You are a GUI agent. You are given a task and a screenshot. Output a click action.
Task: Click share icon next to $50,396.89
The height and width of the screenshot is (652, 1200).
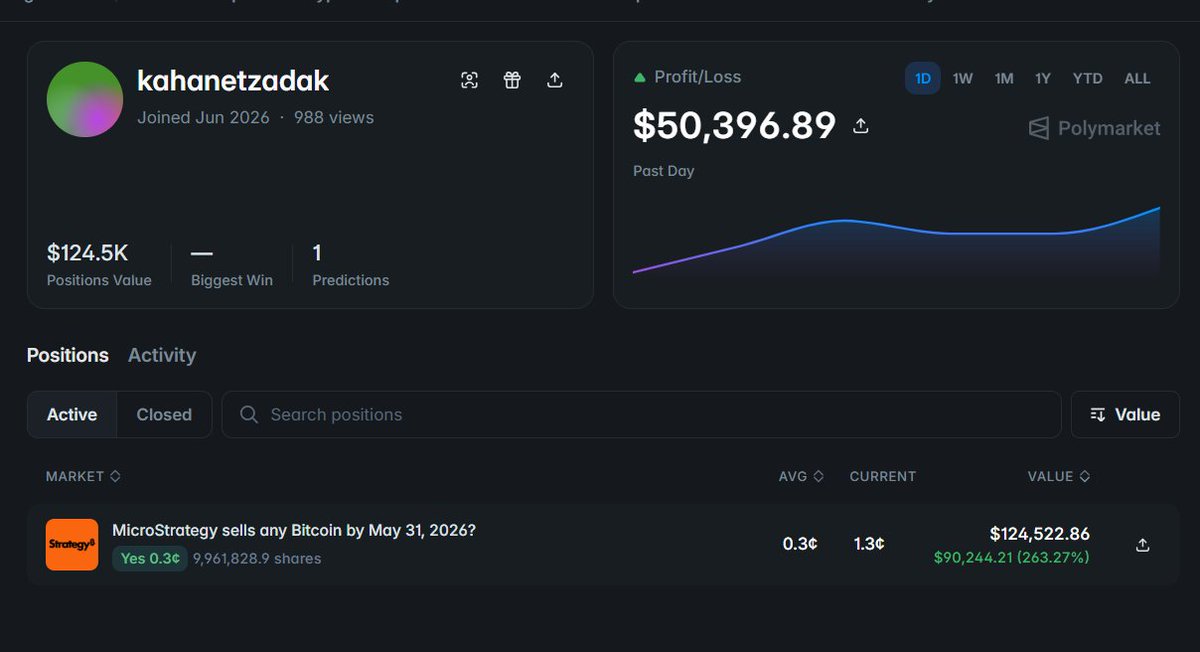860,126
